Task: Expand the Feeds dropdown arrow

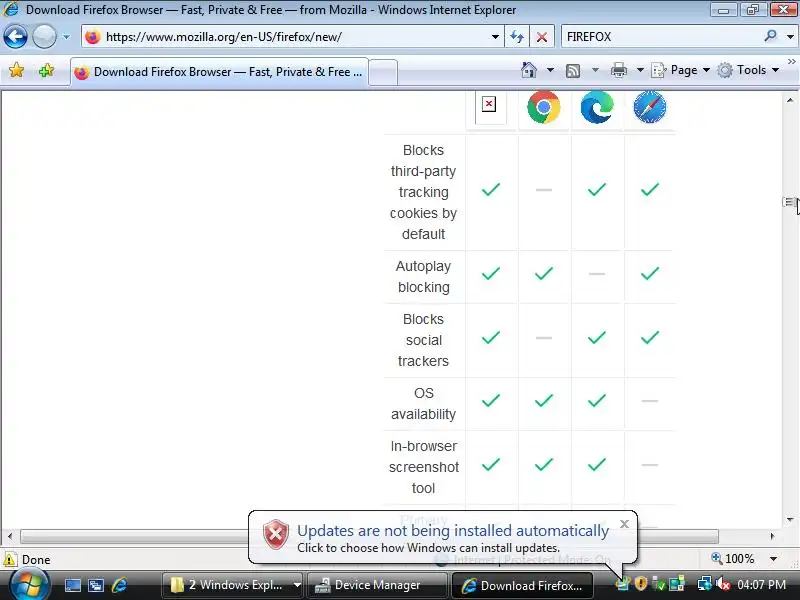Action: point(595,70)
